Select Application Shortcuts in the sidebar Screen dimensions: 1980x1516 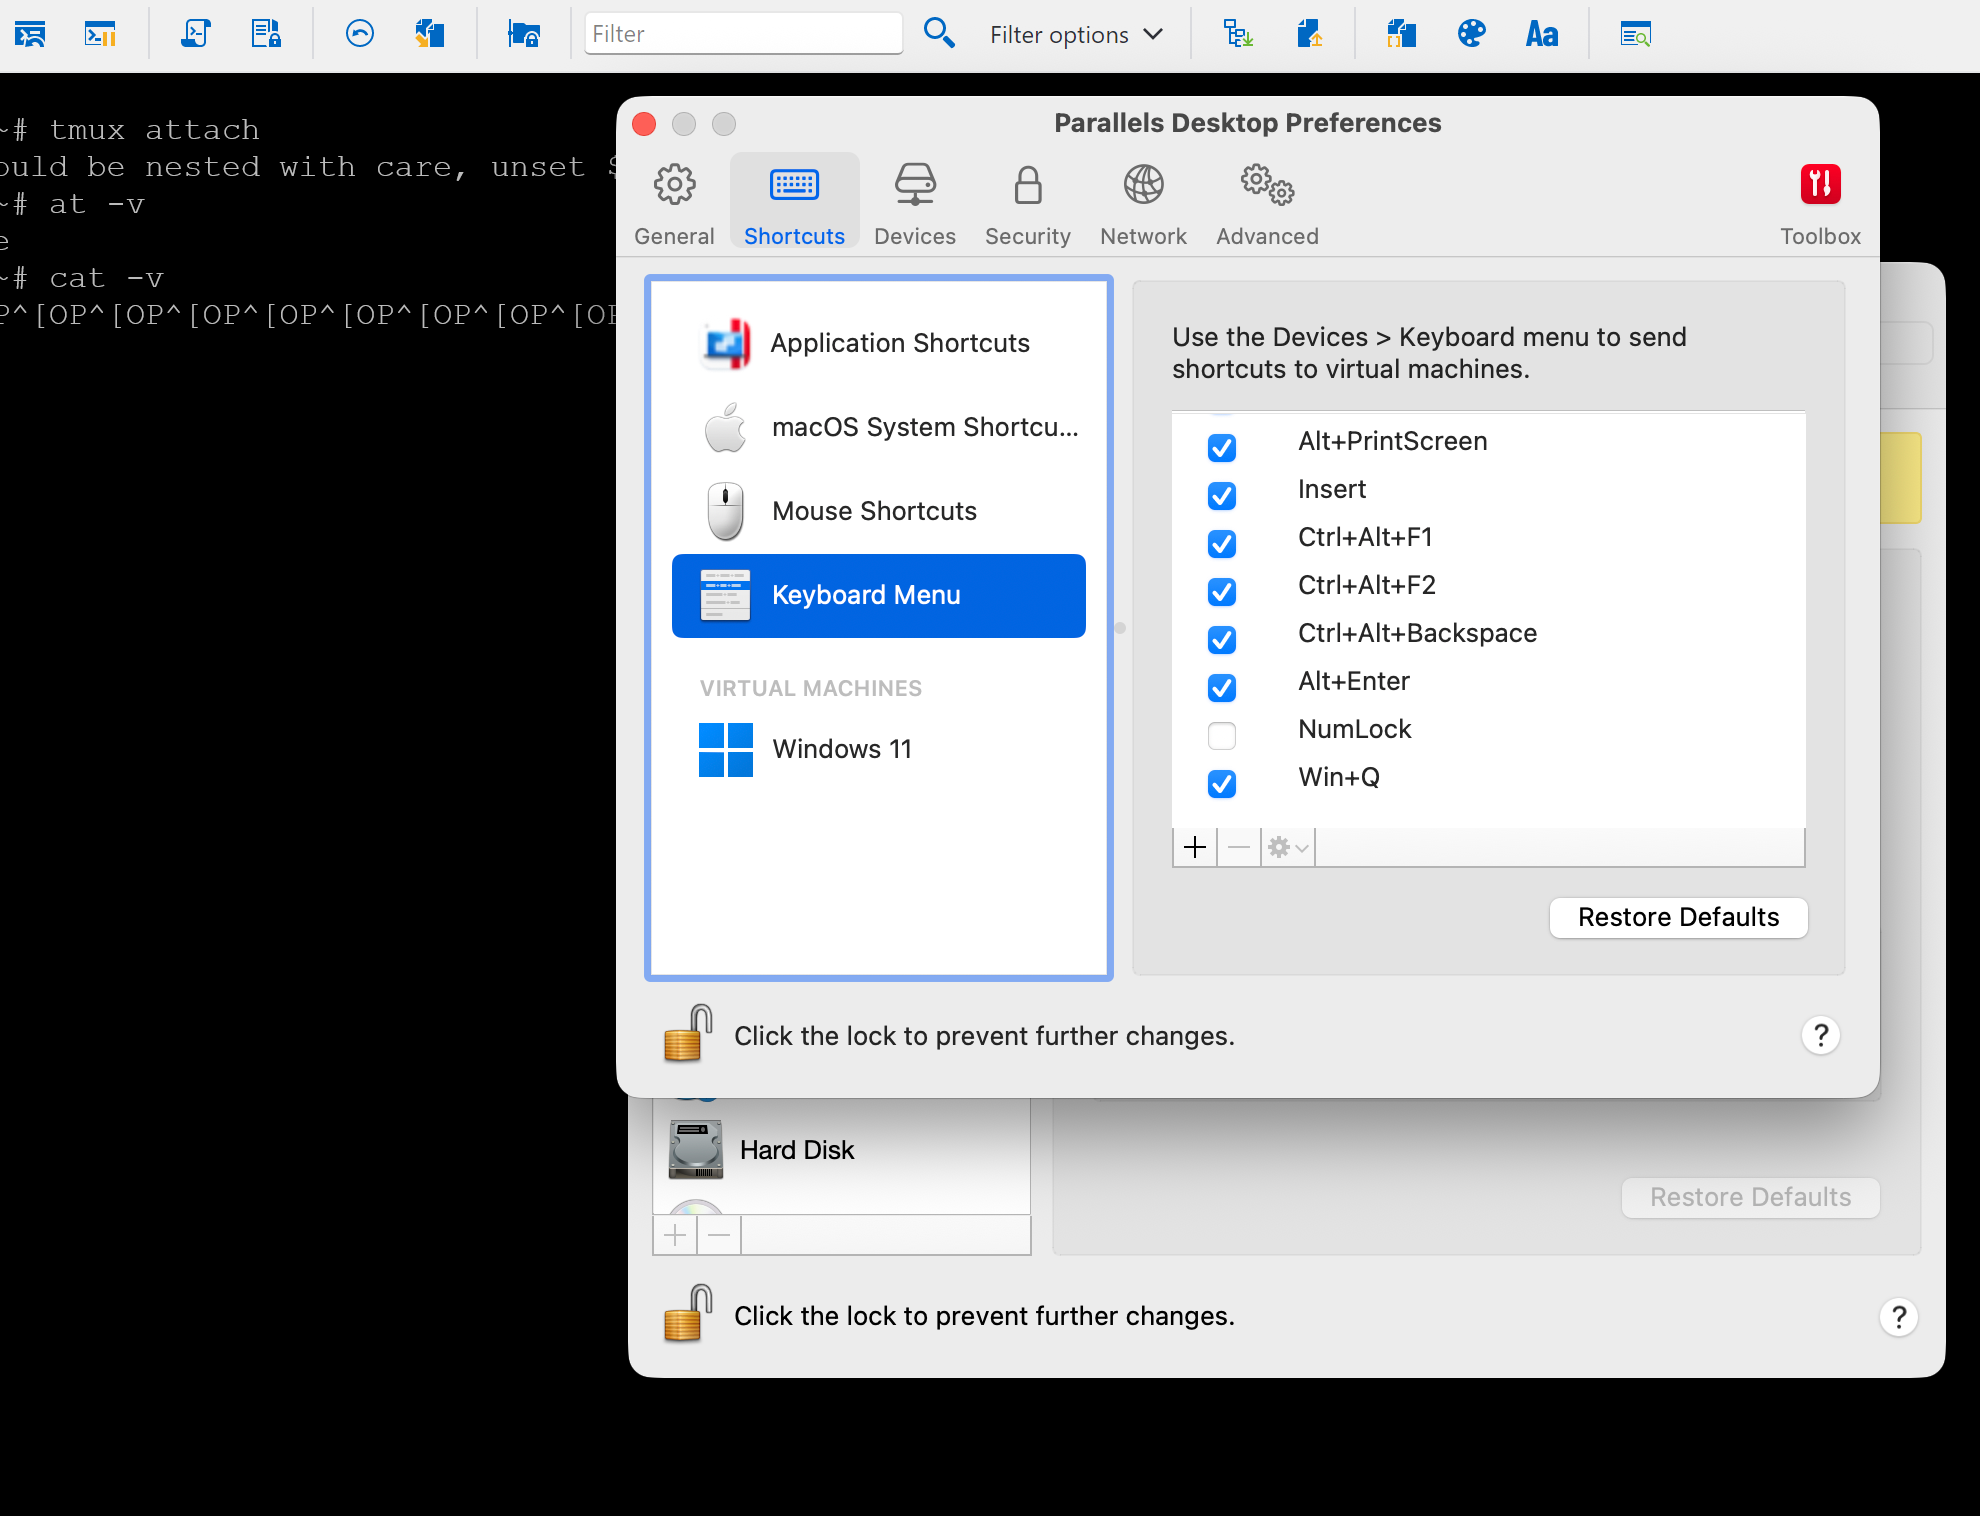pos(879,343)
